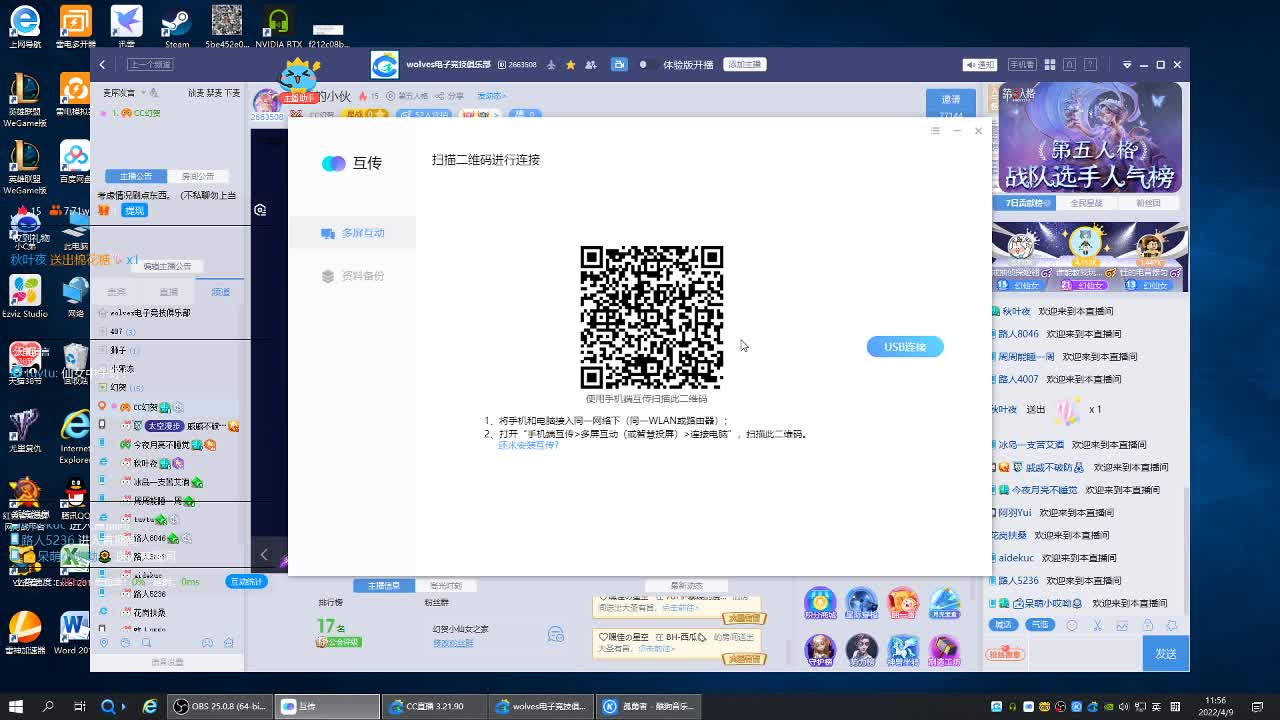Screen dimensions: 1280x720
Task: Click the emoji icon in chat toolbar
Action: coord(1072,626)
